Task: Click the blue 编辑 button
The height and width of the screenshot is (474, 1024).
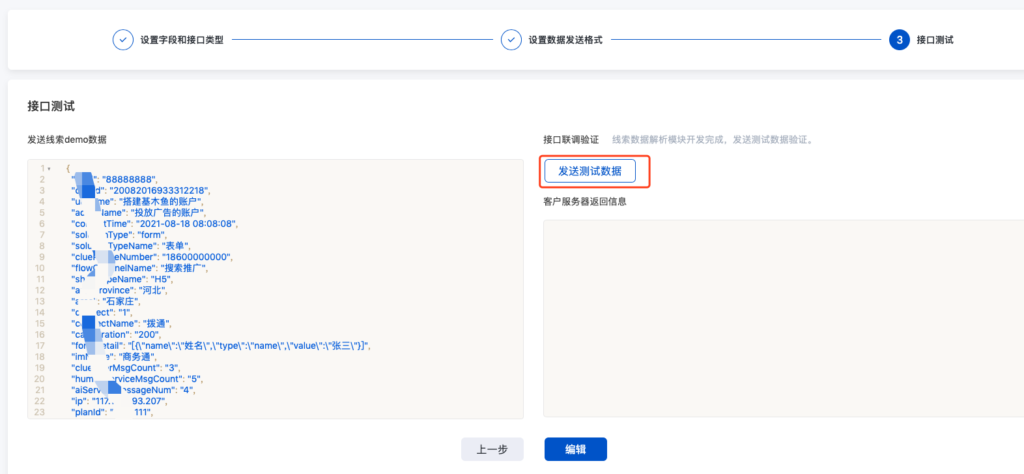Action: tap(575, 449)
